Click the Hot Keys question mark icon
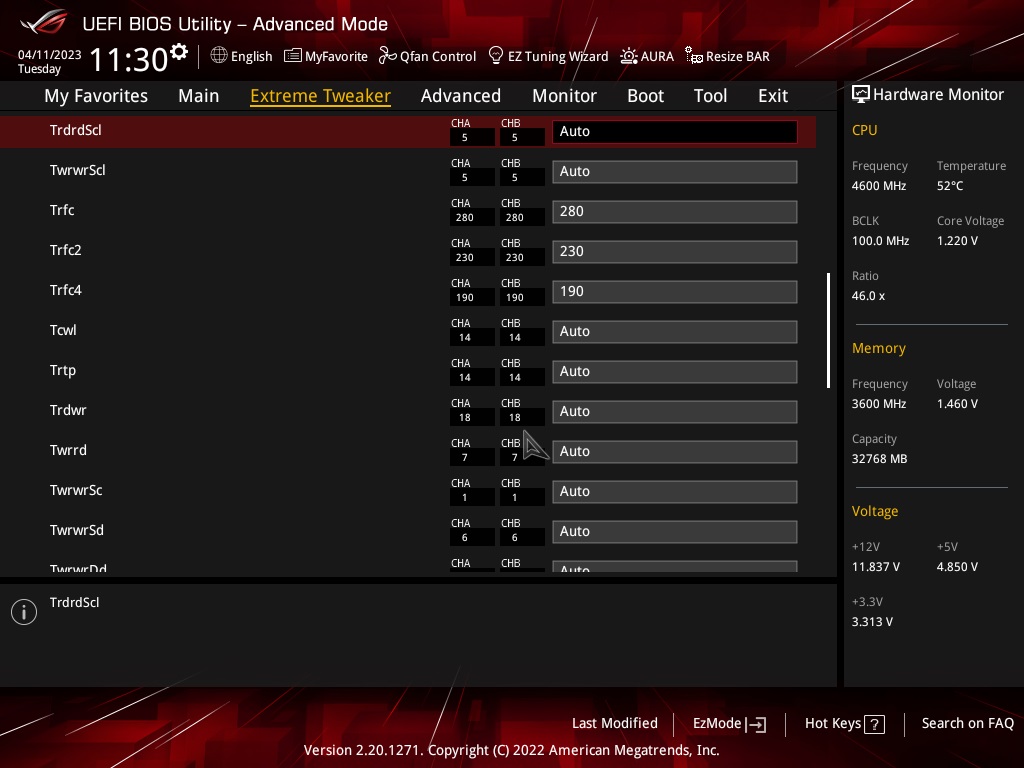 tap(874, 724)
